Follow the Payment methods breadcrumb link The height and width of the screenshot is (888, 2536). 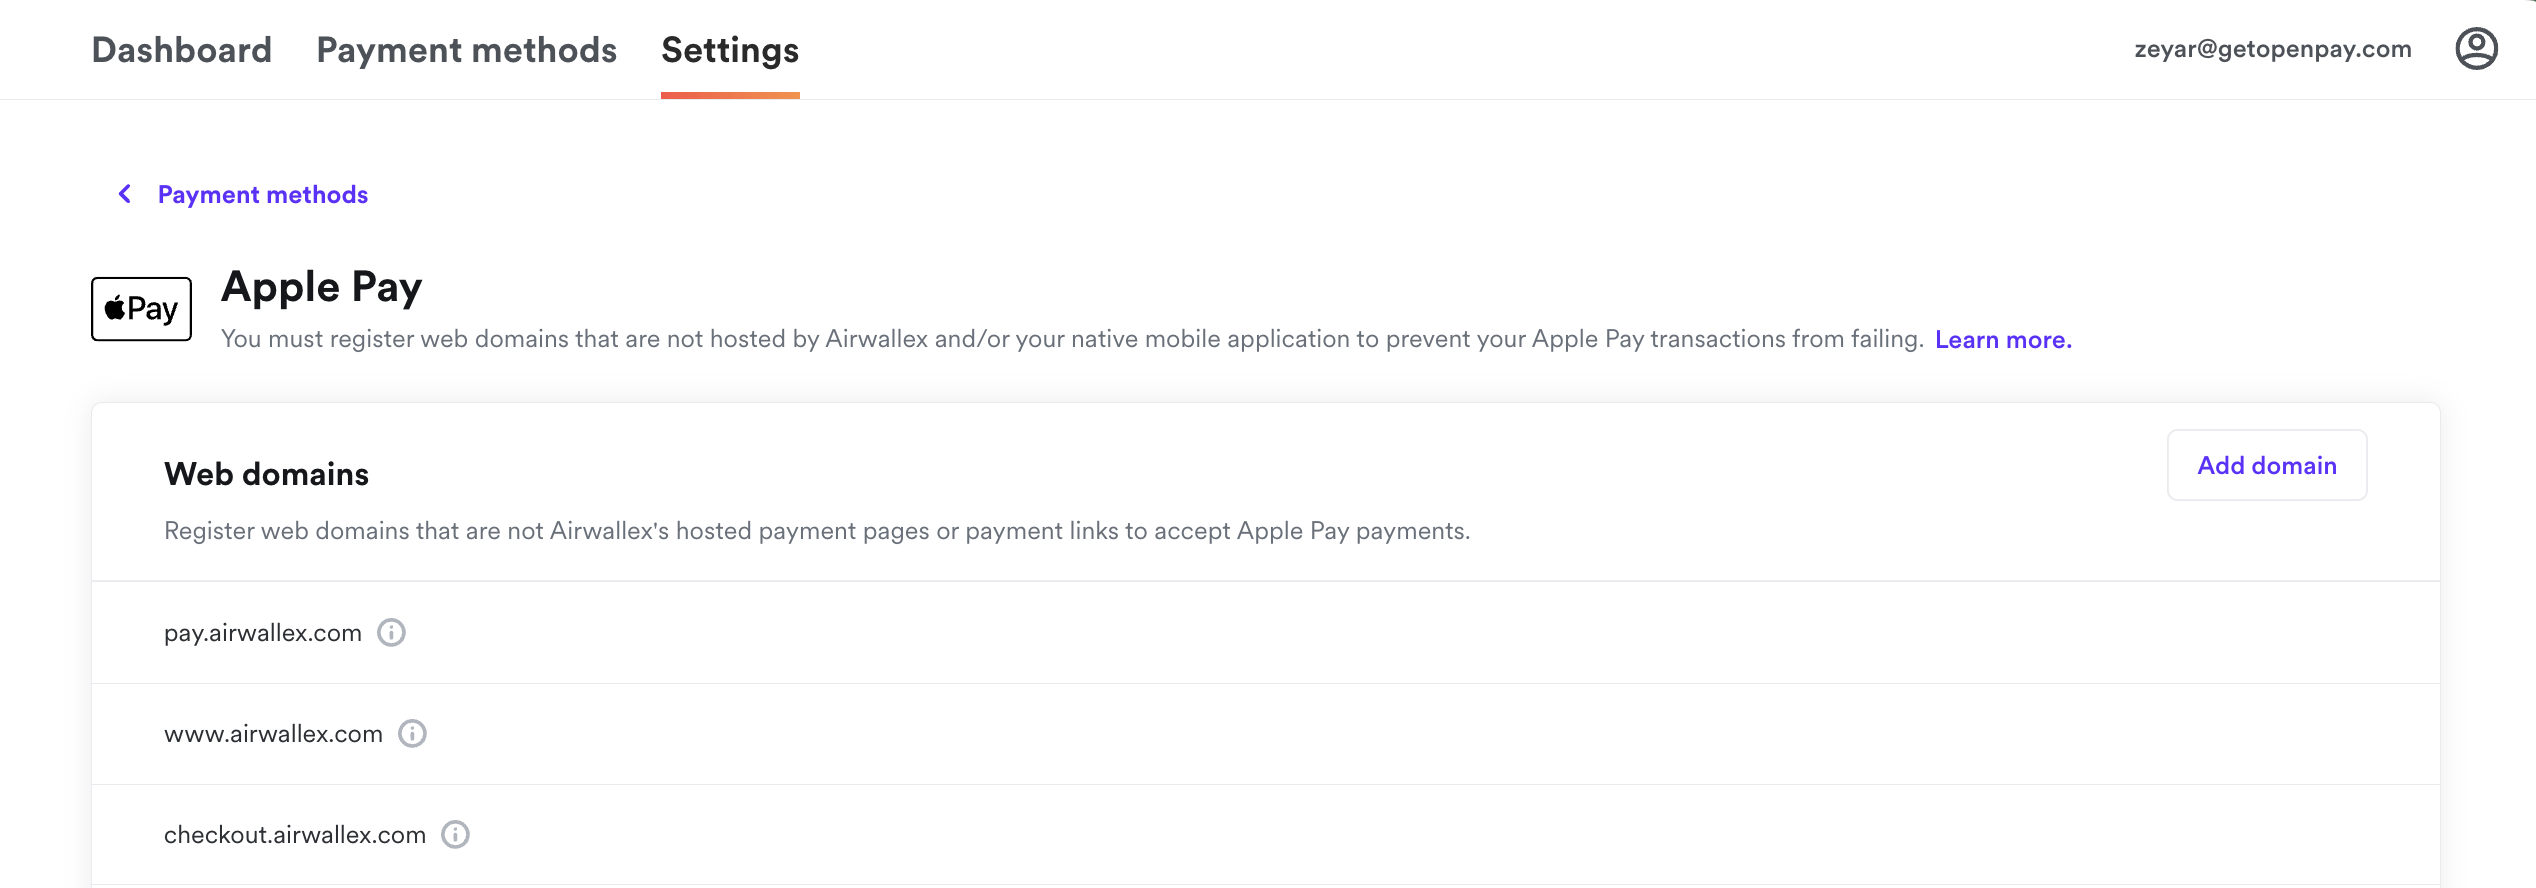[x=263, y=194]
